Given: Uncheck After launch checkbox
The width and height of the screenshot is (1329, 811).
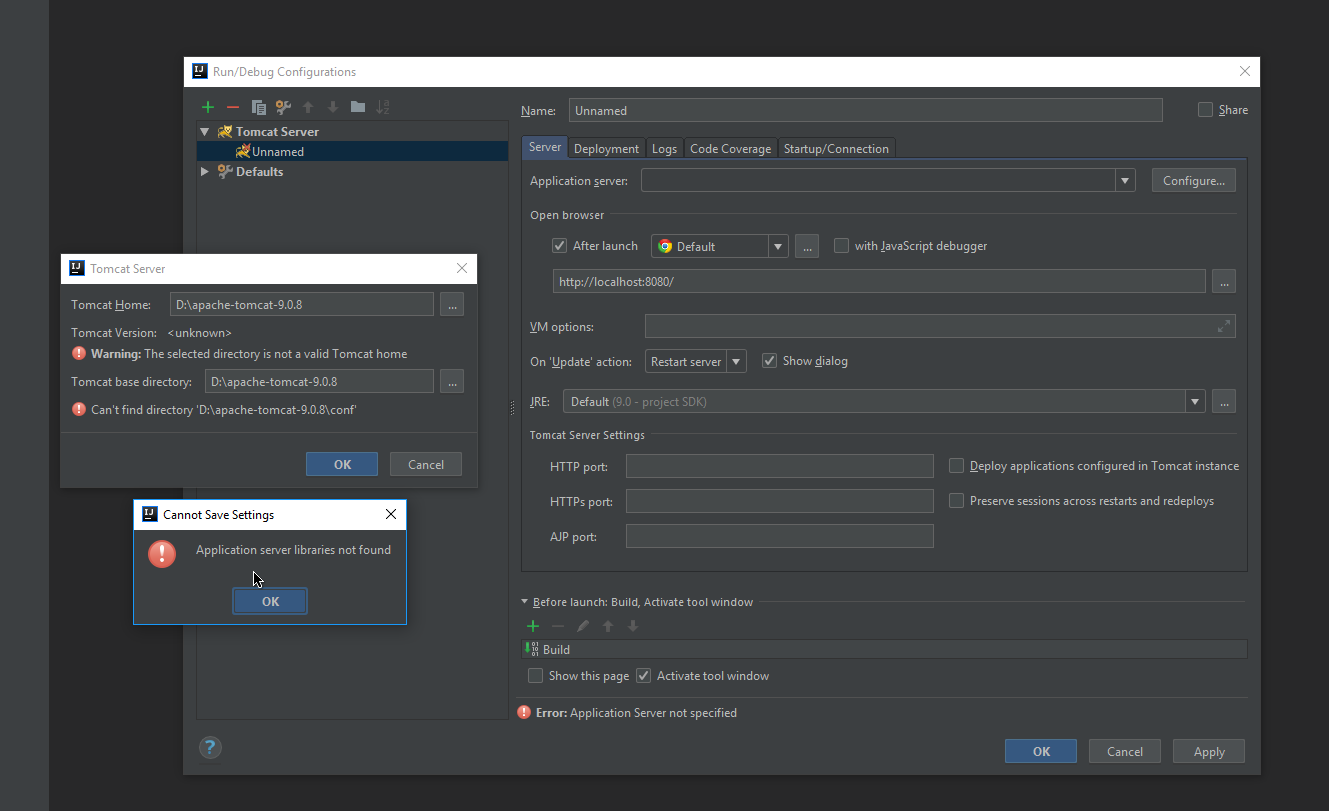Looking at the screenshot, I should tap(560, 246).
